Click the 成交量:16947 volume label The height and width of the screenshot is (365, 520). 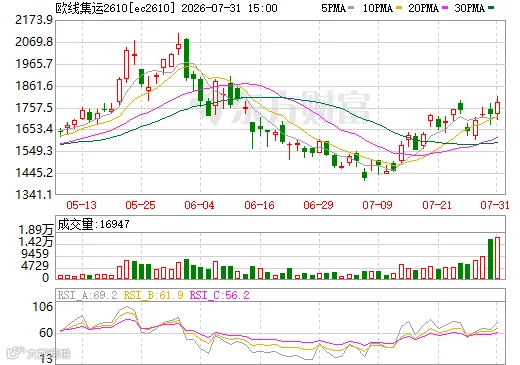[x=93, y=224]
